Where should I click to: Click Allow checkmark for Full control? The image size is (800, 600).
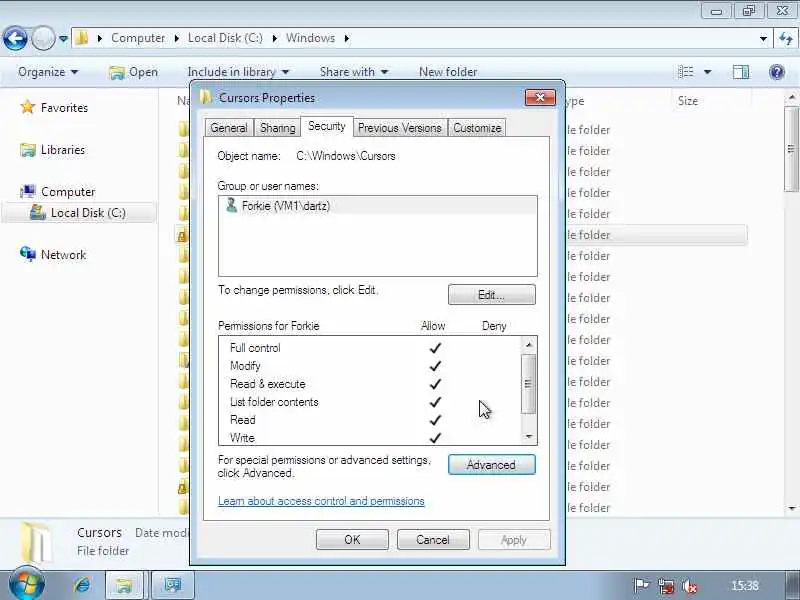point(435,348)
